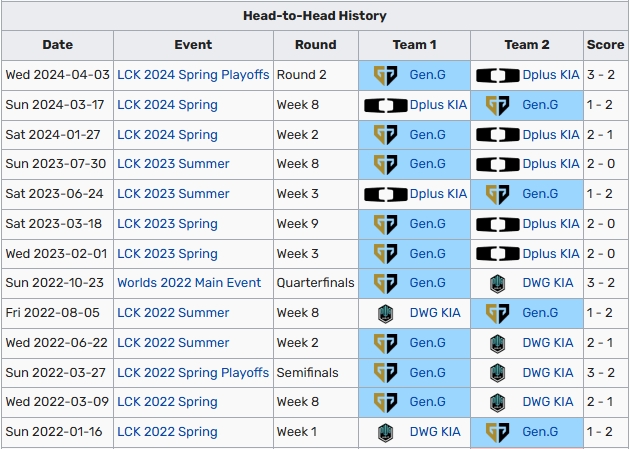This screenshot has height=449, width=630.
Task: Open Worlds 2022 Main Event link
Action: coord(189,283)
